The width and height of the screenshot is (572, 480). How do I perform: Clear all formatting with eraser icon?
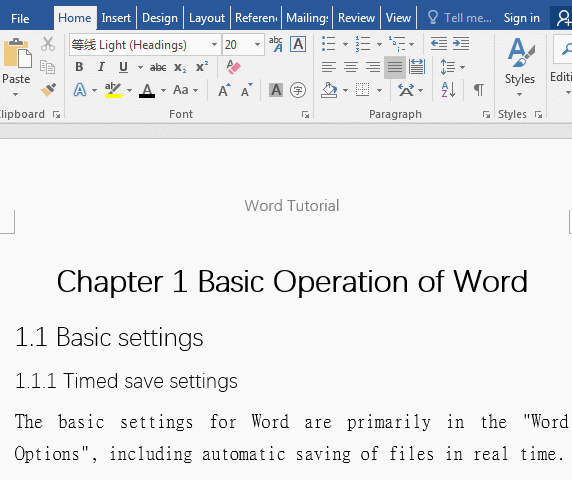[x=233, y=67]
